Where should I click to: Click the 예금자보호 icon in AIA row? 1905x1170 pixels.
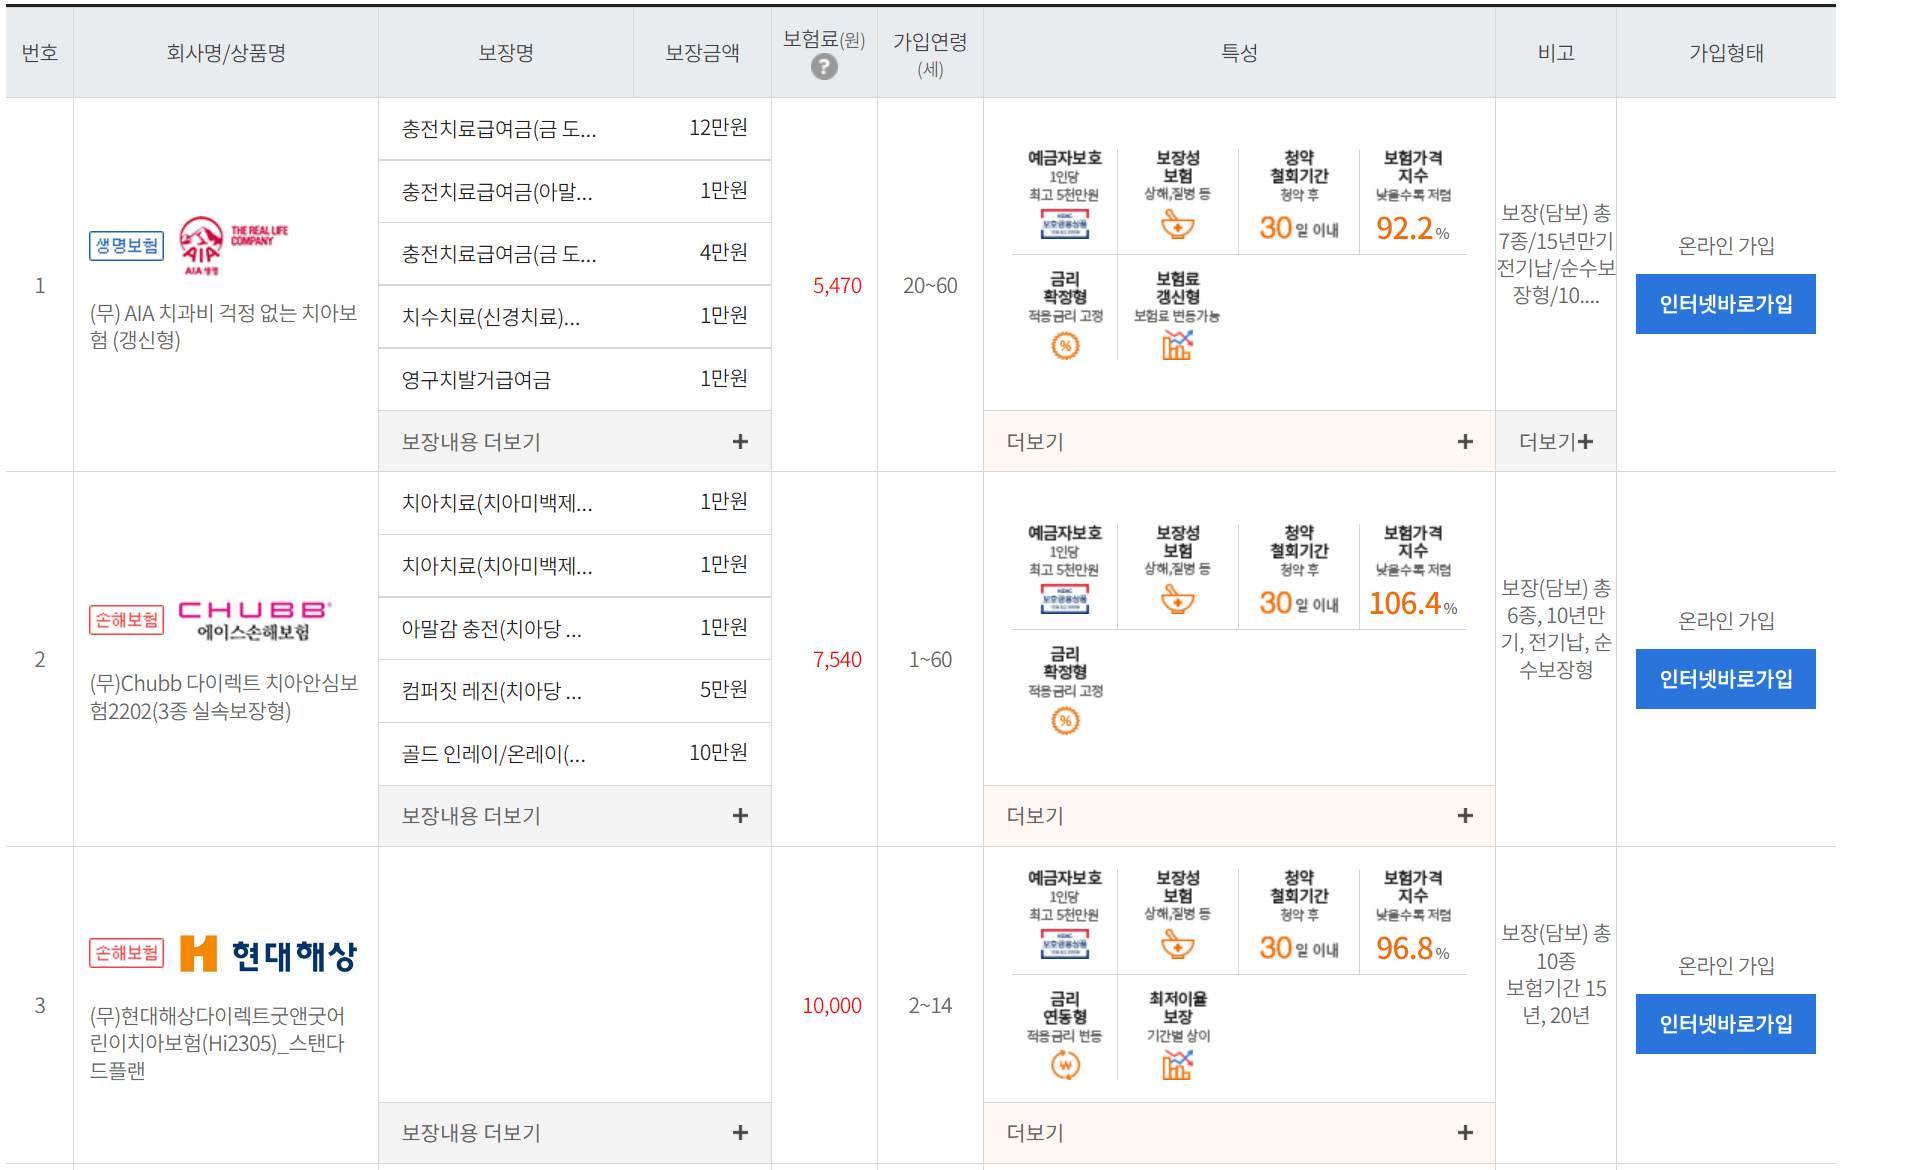1064,224
